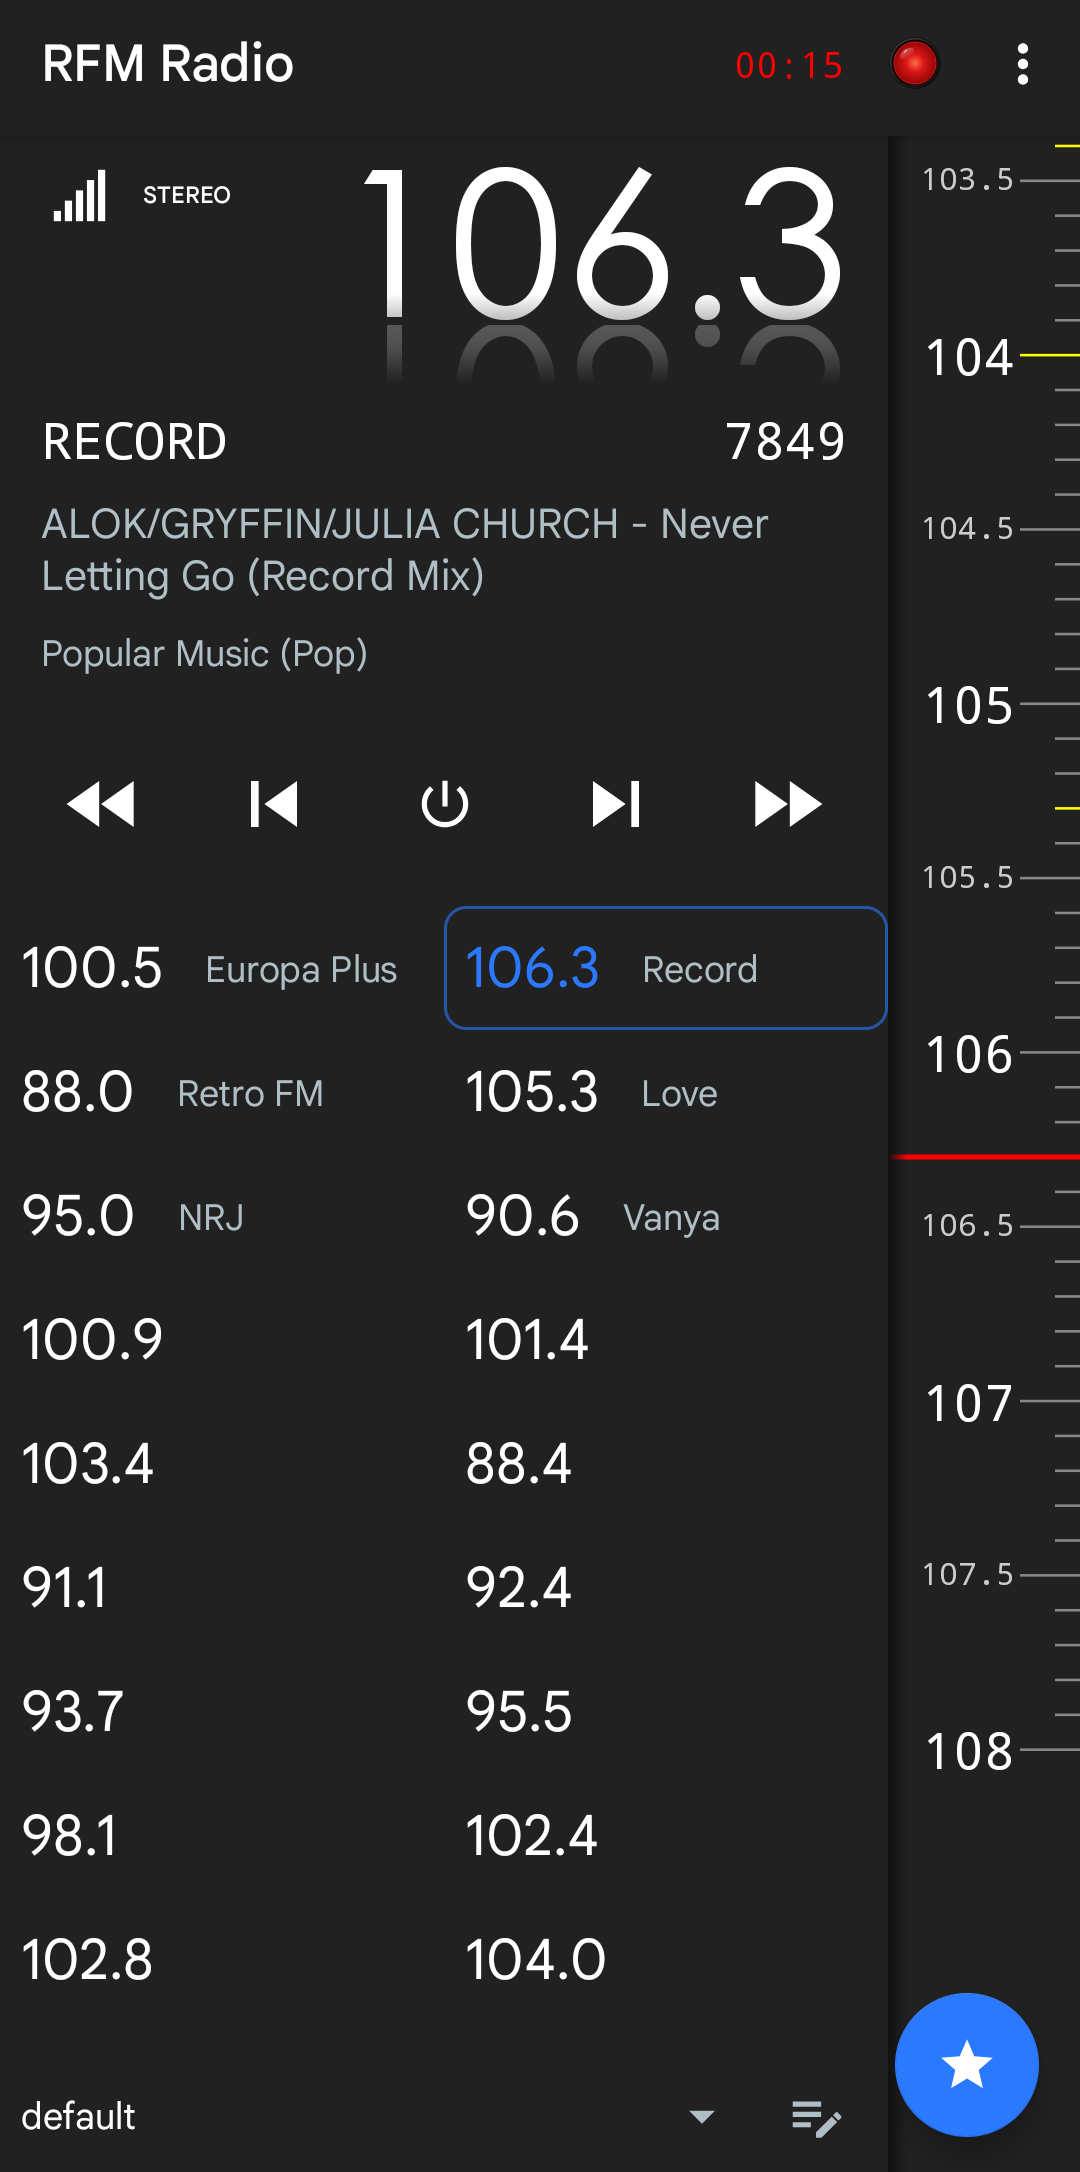Click the 107.5 mark on frequency dial

968,1575
